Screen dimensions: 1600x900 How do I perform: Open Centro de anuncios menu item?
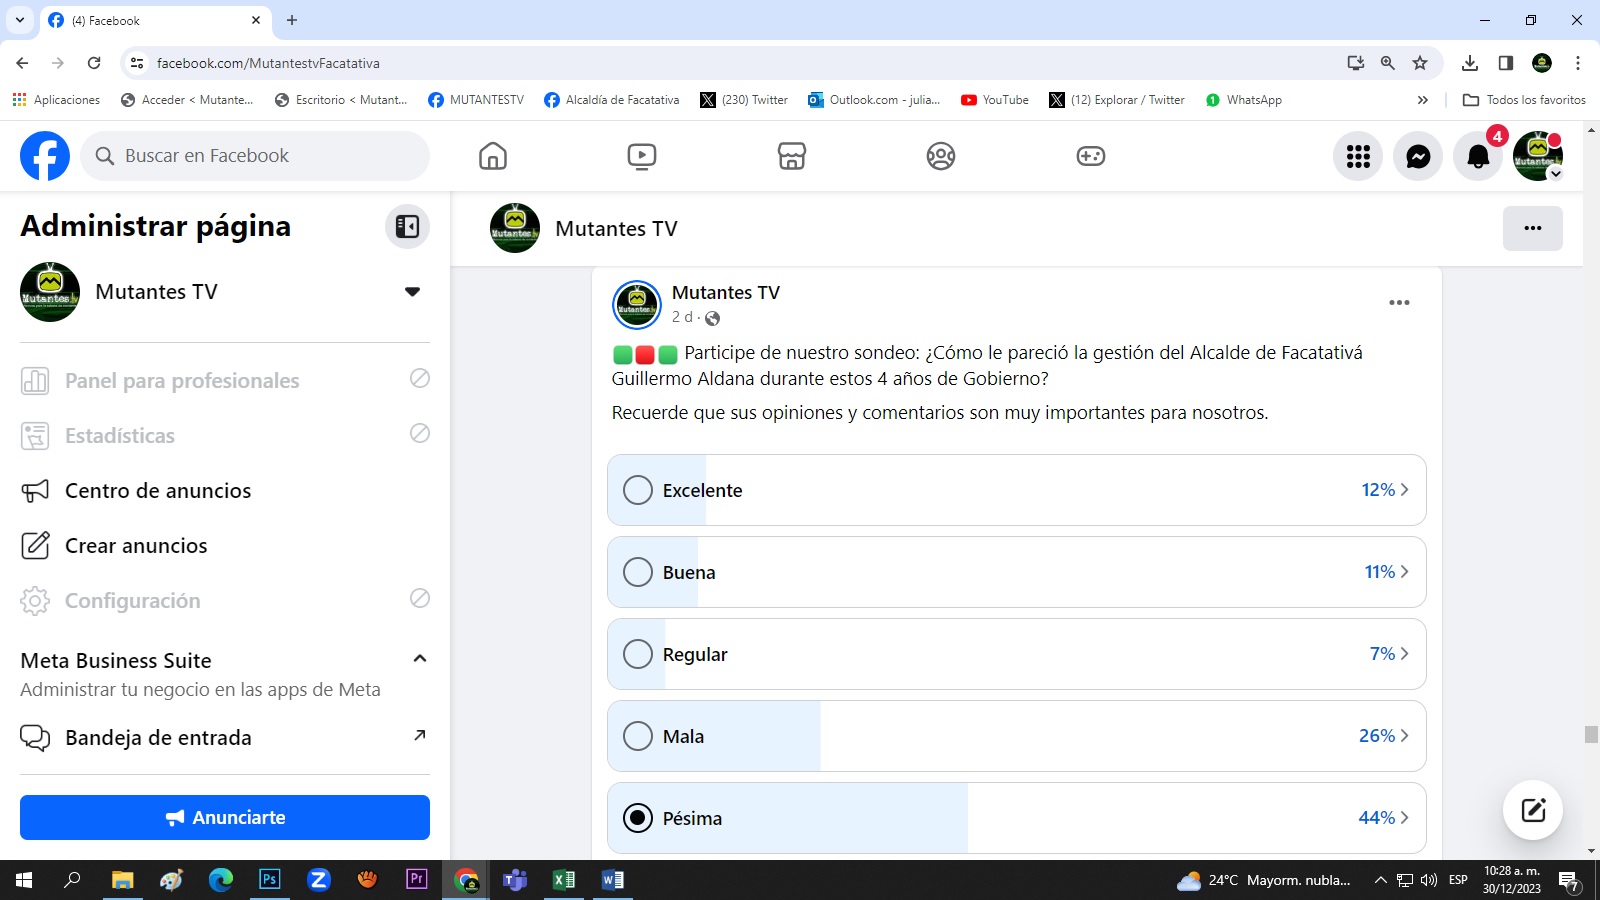coord(157,491)
